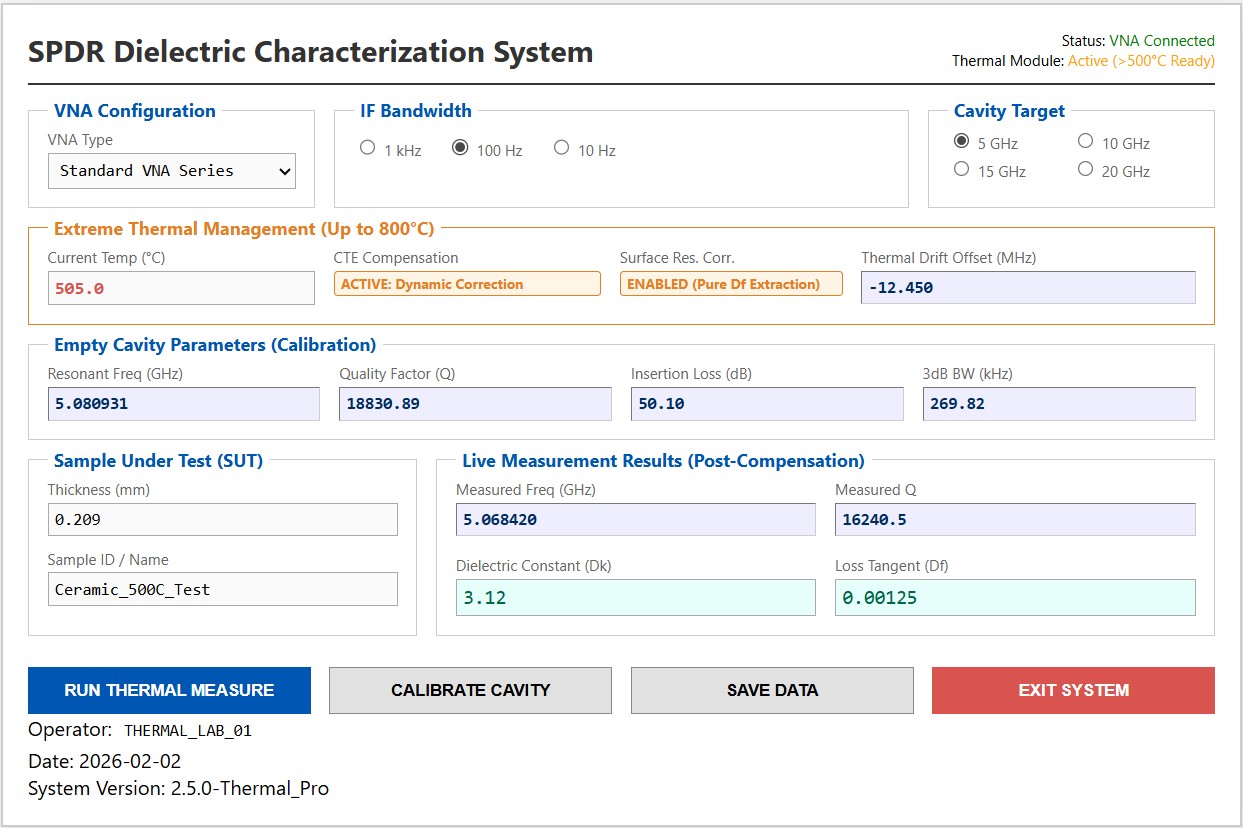This screenshot has width=1243, height=828.
Task: Click the Current Temp field
Action: click(181, 288)
